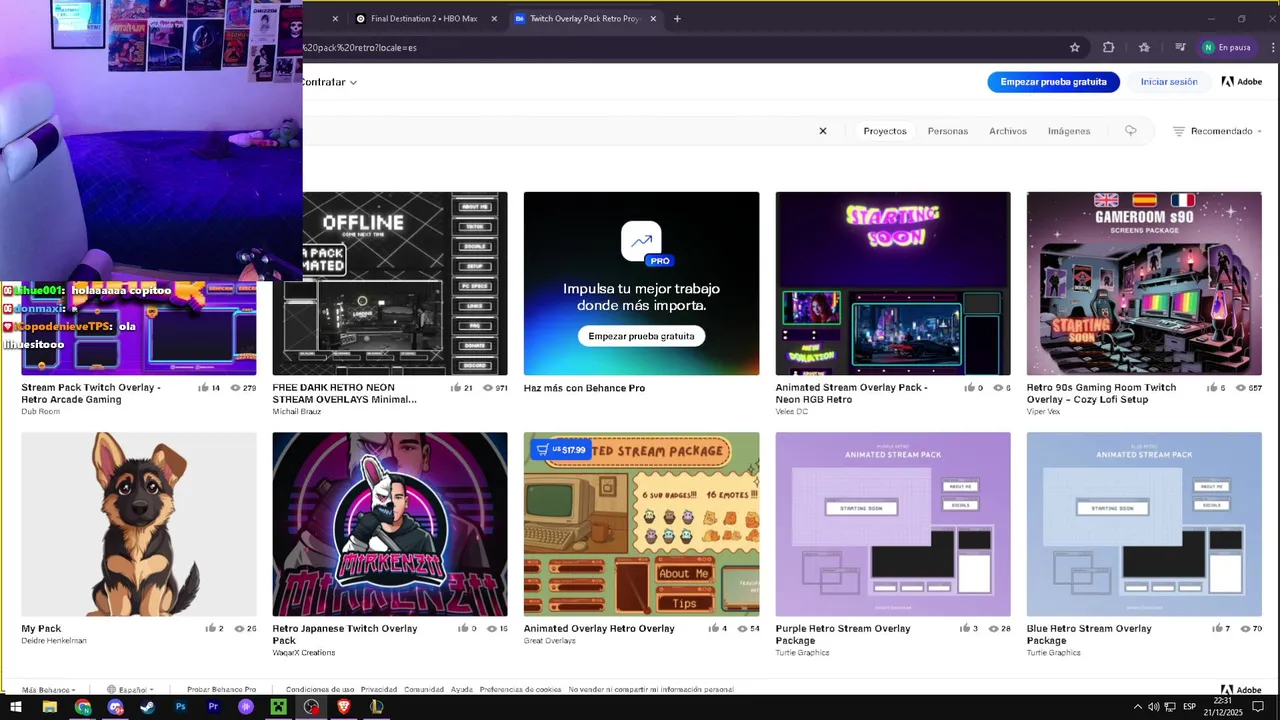Open the Minecraft icon in taskbar
This screenshot has width=1280, height=720.
point(278,707)
